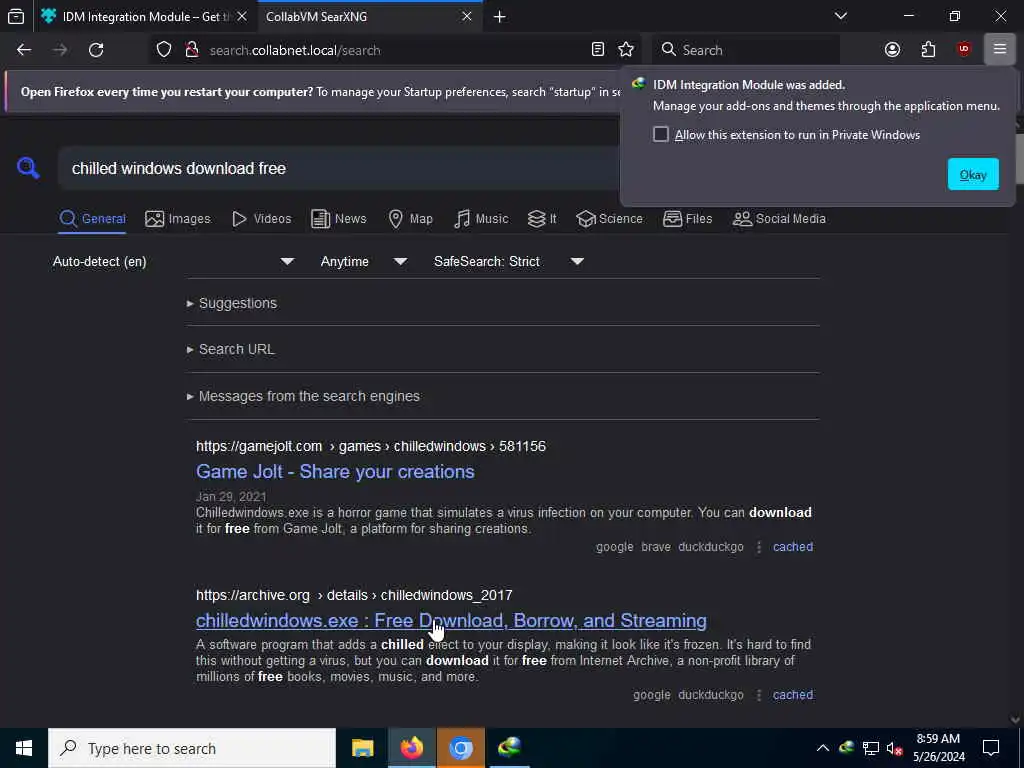Expand Messages from the search engines
Image resolution: width=1024 pixels, height=768 pixels.
pyautogui.click(x=303, y=396)
